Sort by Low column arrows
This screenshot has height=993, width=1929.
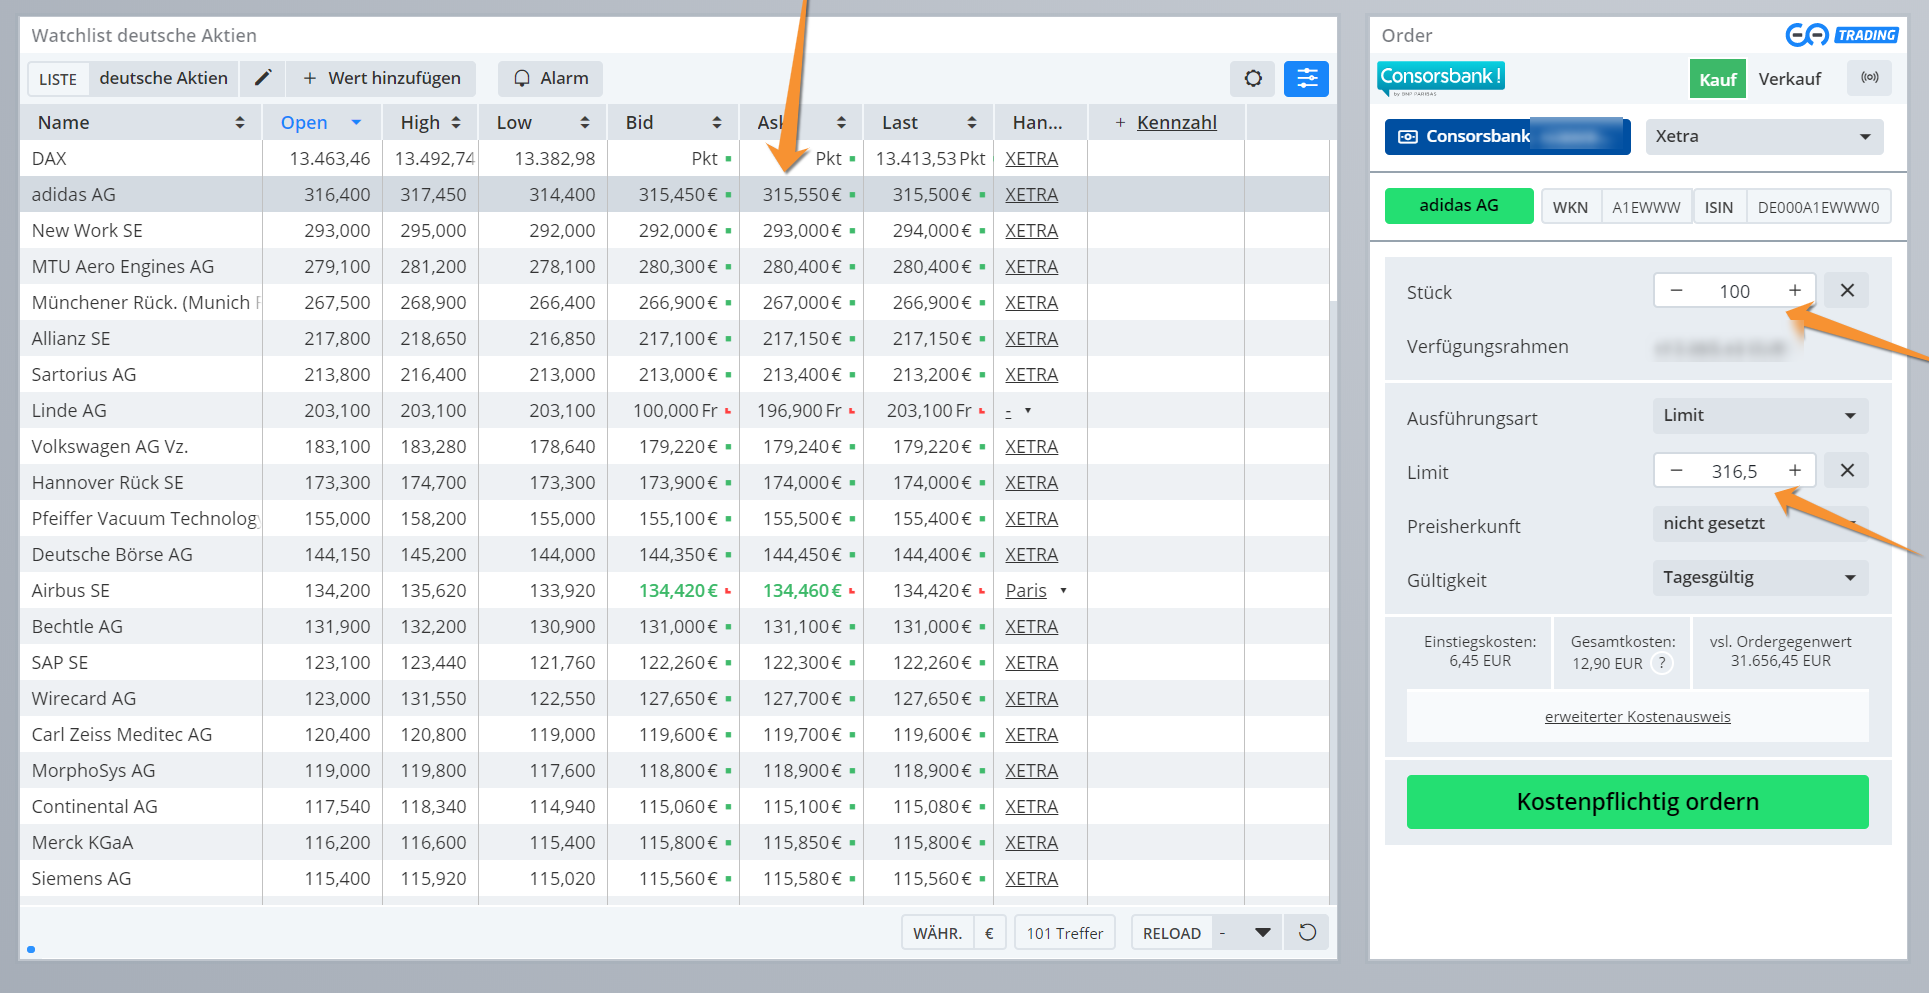[585, 122]
